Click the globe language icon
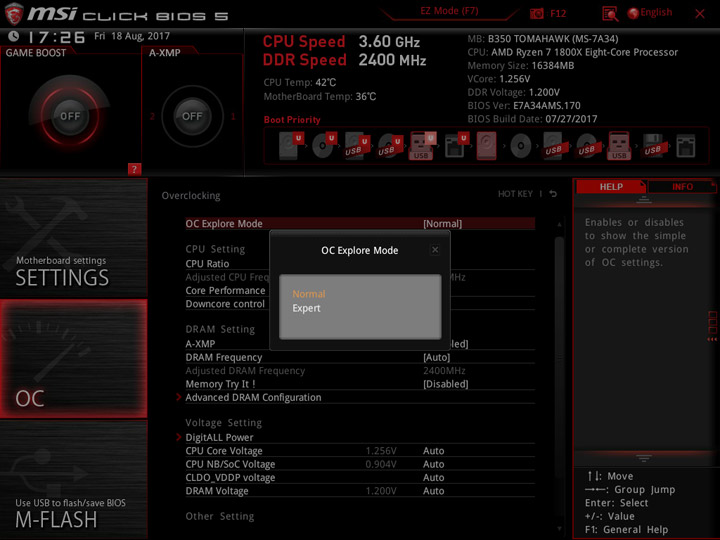720x540 pixels. [633, 13]
